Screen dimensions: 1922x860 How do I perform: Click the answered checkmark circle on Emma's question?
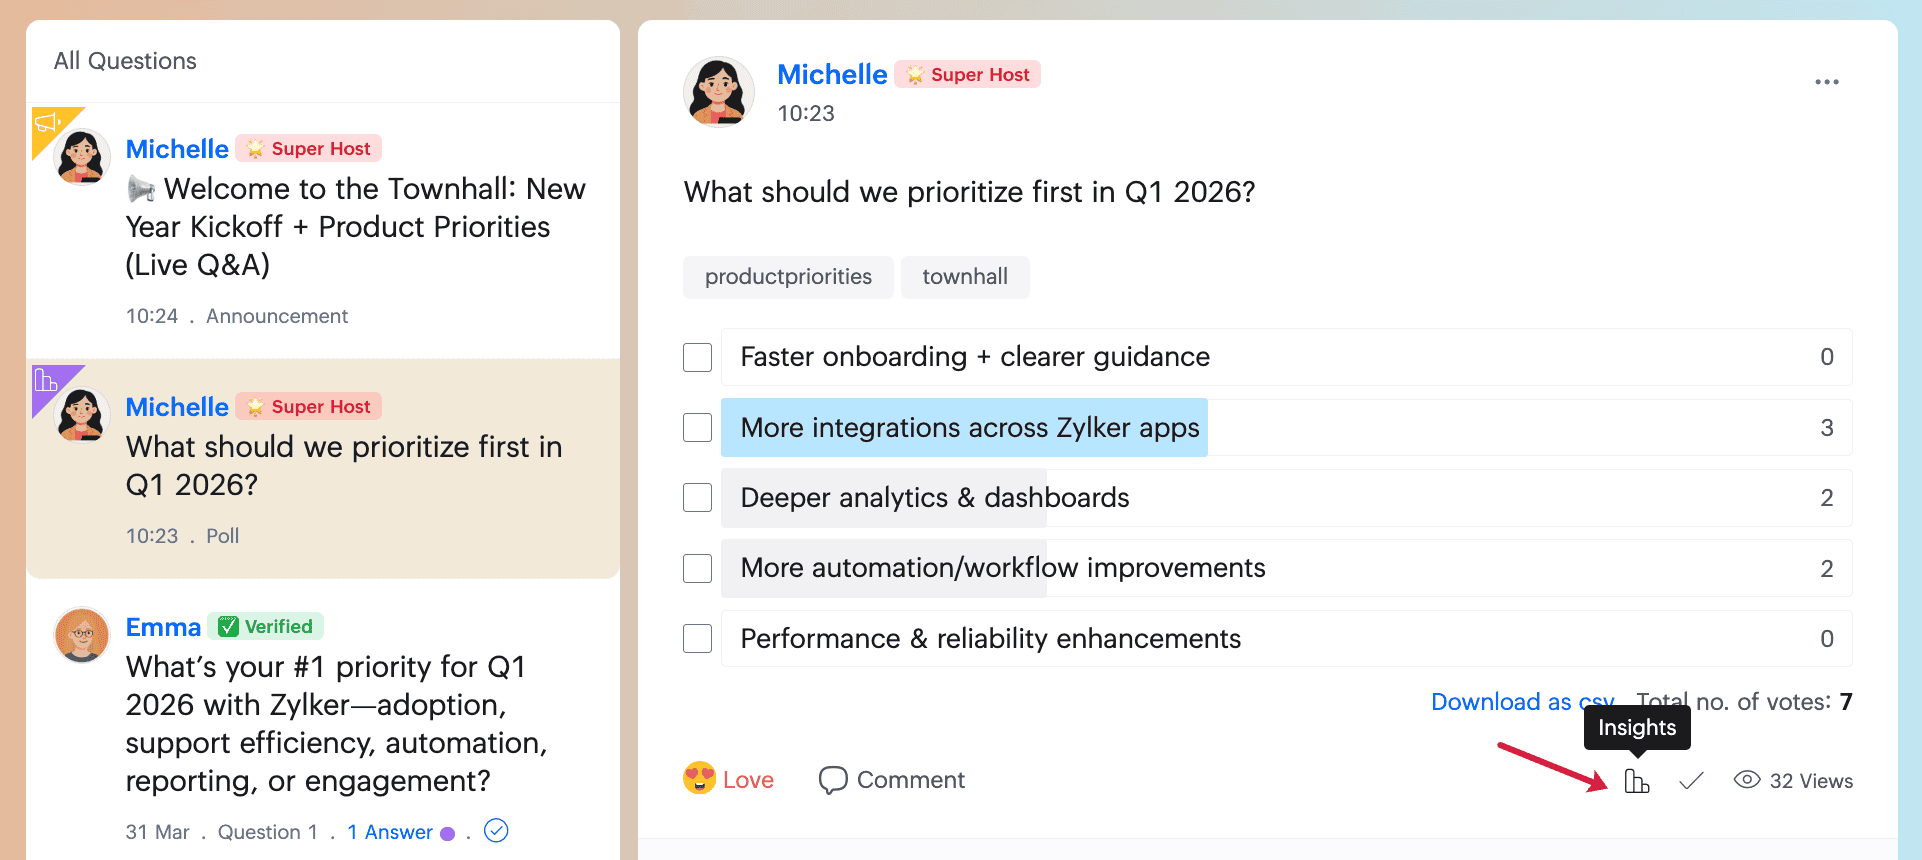click(x=496, y=831)
